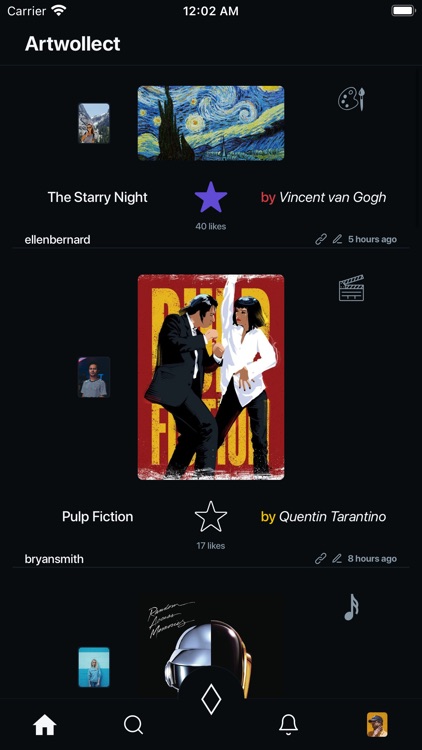Go to Home tab
Image resolution: width=422 pixels, height=750 pixels.
[x=44, y=725]
